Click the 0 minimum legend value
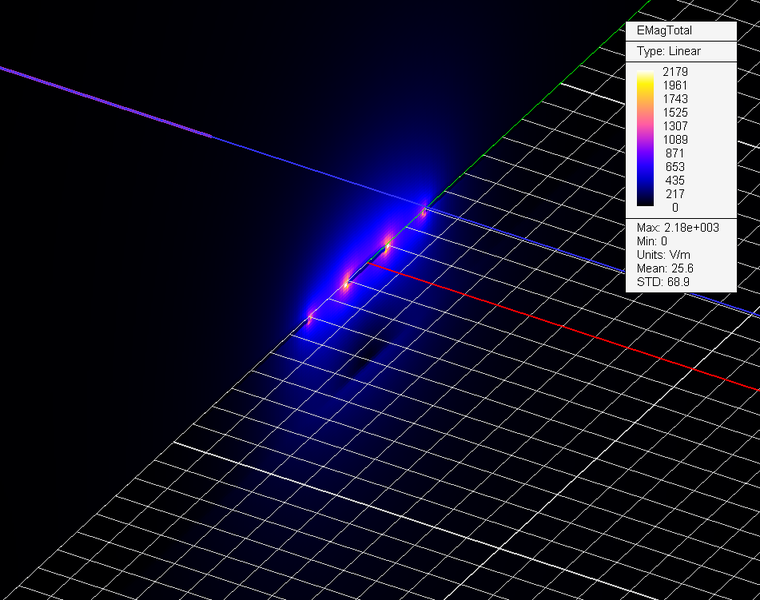Screen dimensions: 760x600 click(x=675, y=208)
